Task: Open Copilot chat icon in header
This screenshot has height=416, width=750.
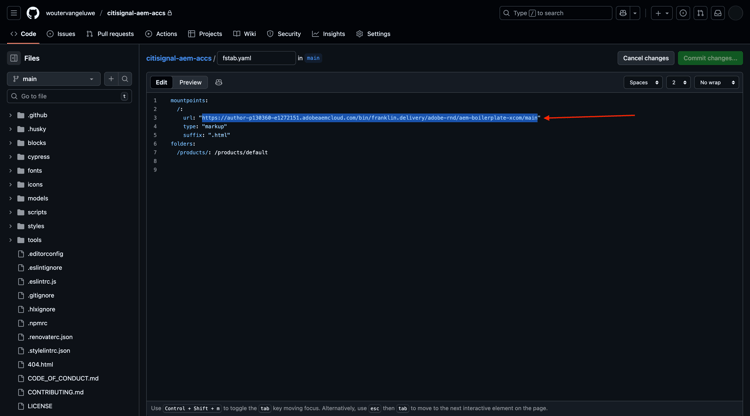Action: point(623,13)
